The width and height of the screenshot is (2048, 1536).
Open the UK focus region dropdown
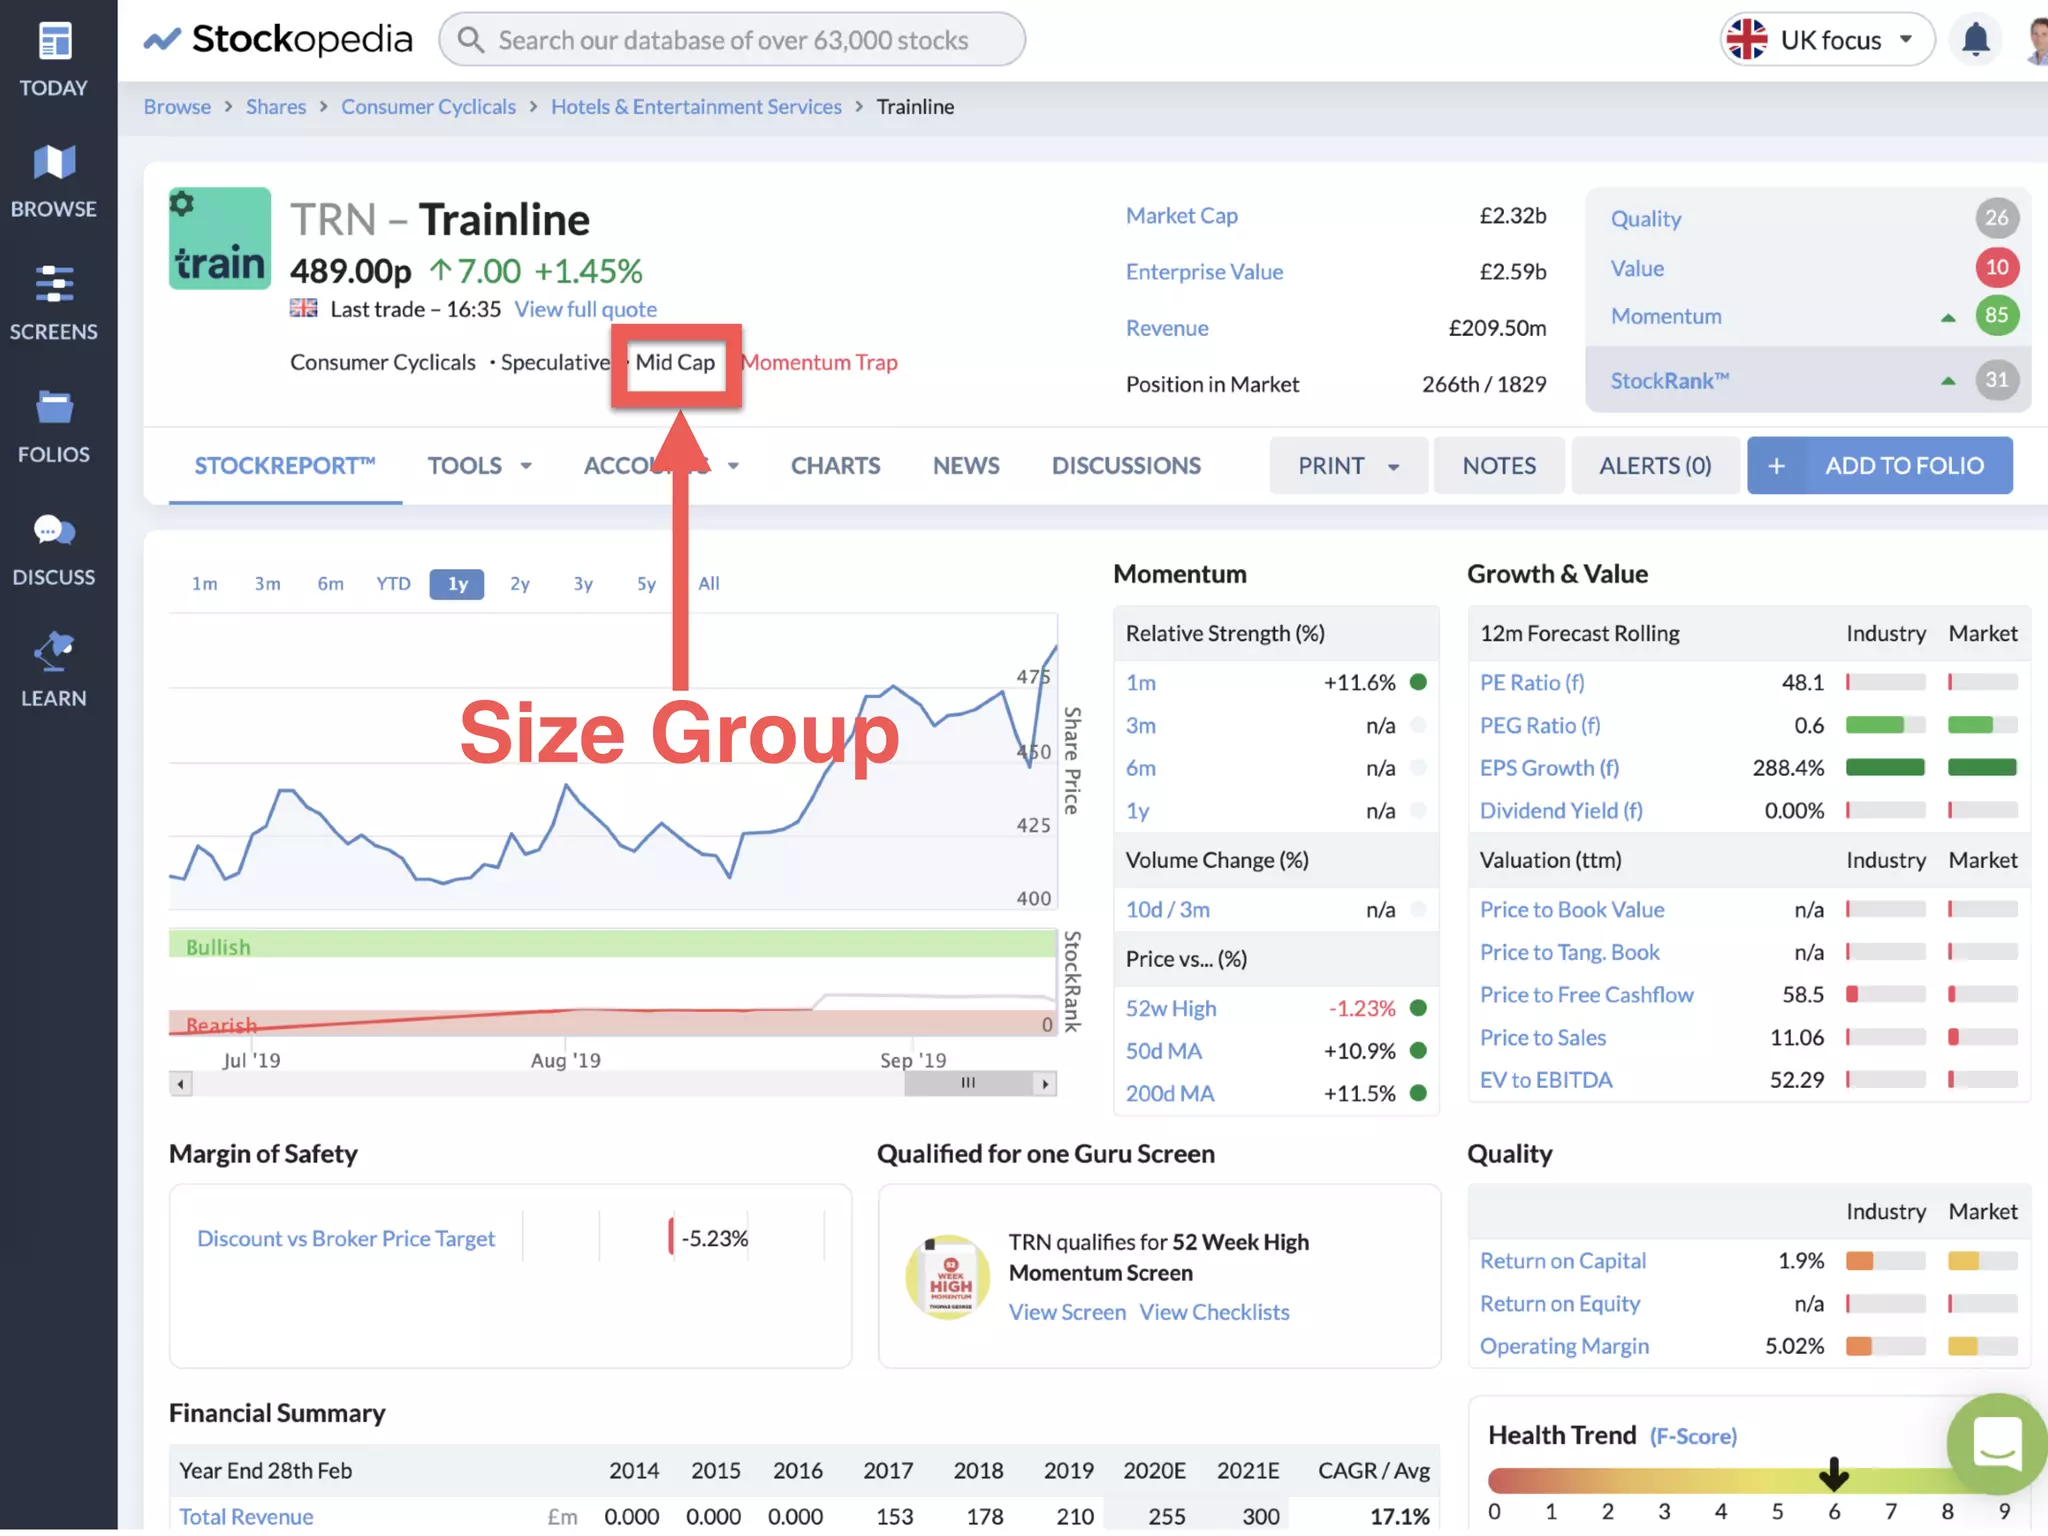click(1827, 40)
